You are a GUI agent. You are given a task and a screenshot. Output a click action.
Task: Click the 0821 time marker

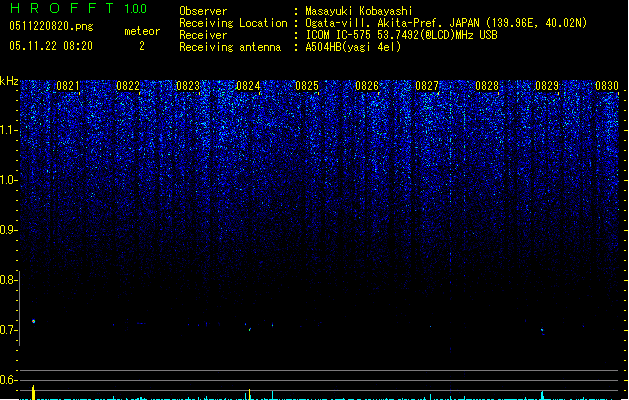click(x=68, y=86)
